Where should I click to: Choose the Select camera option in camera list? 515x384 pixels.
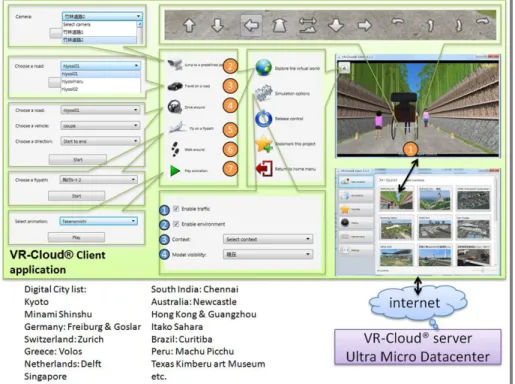point(99,25)
